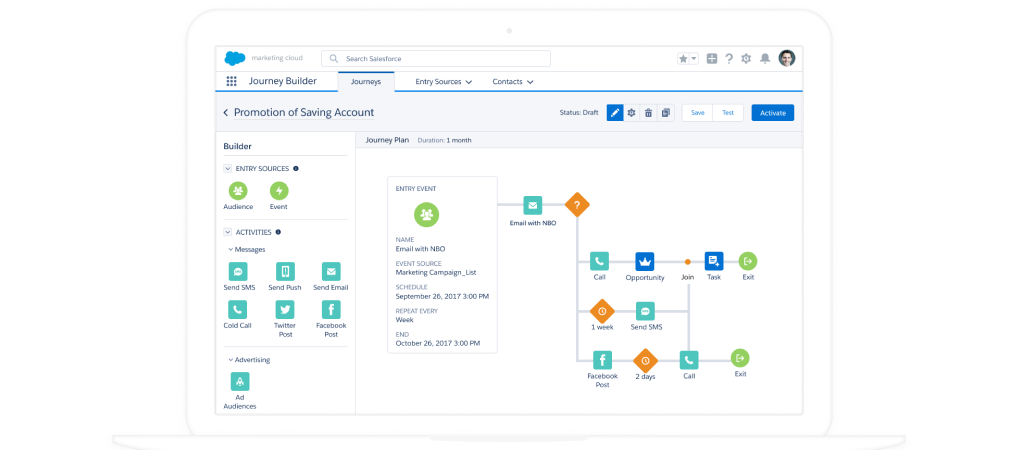
Task: Click the delete trash icon
Action: point(648,113)
